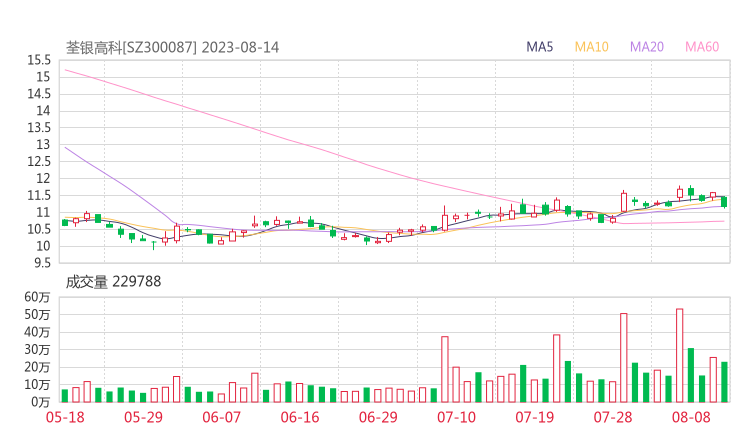Click the MA20 legend label
The width and height of the screenshot is (740, 440).
647,47
